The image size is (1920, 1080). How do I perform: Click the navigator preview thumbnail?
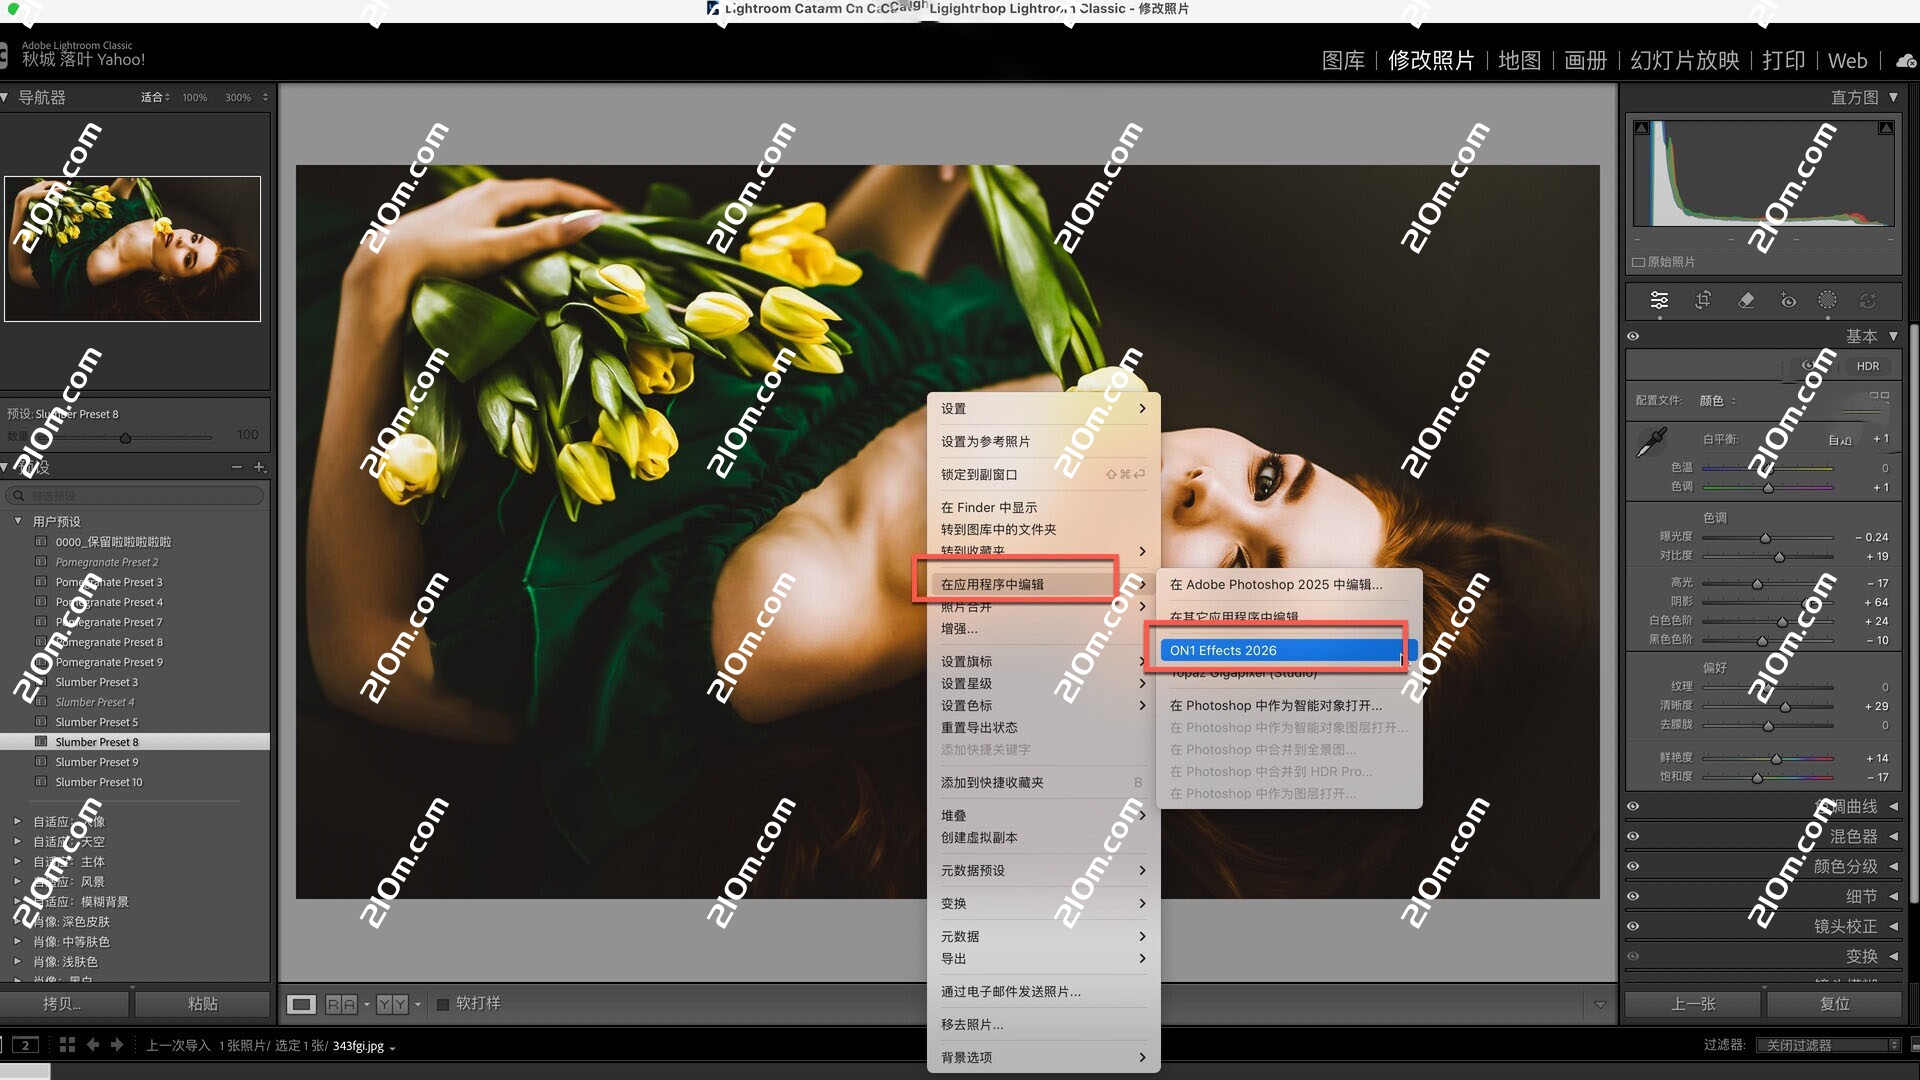(133, 248)
